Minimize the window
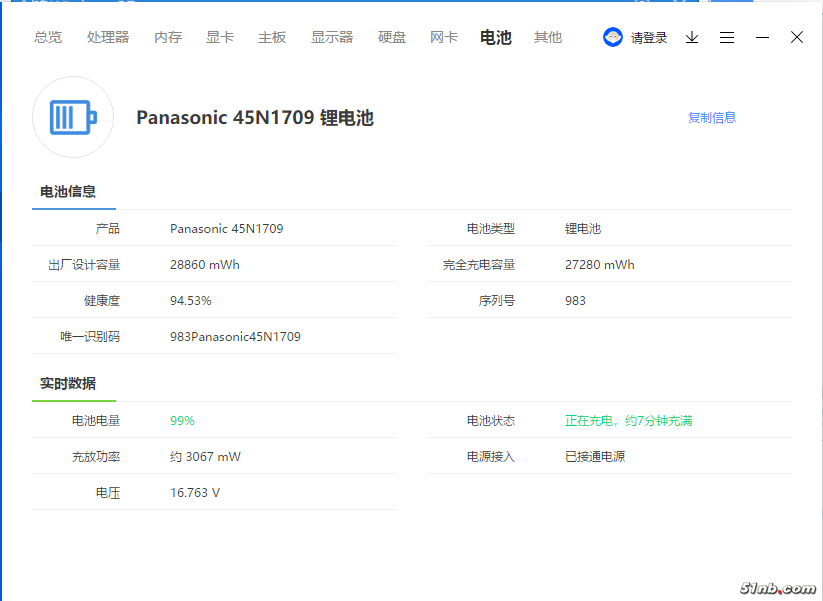This screenshot has height=601, width=823. tap(762, 37)
